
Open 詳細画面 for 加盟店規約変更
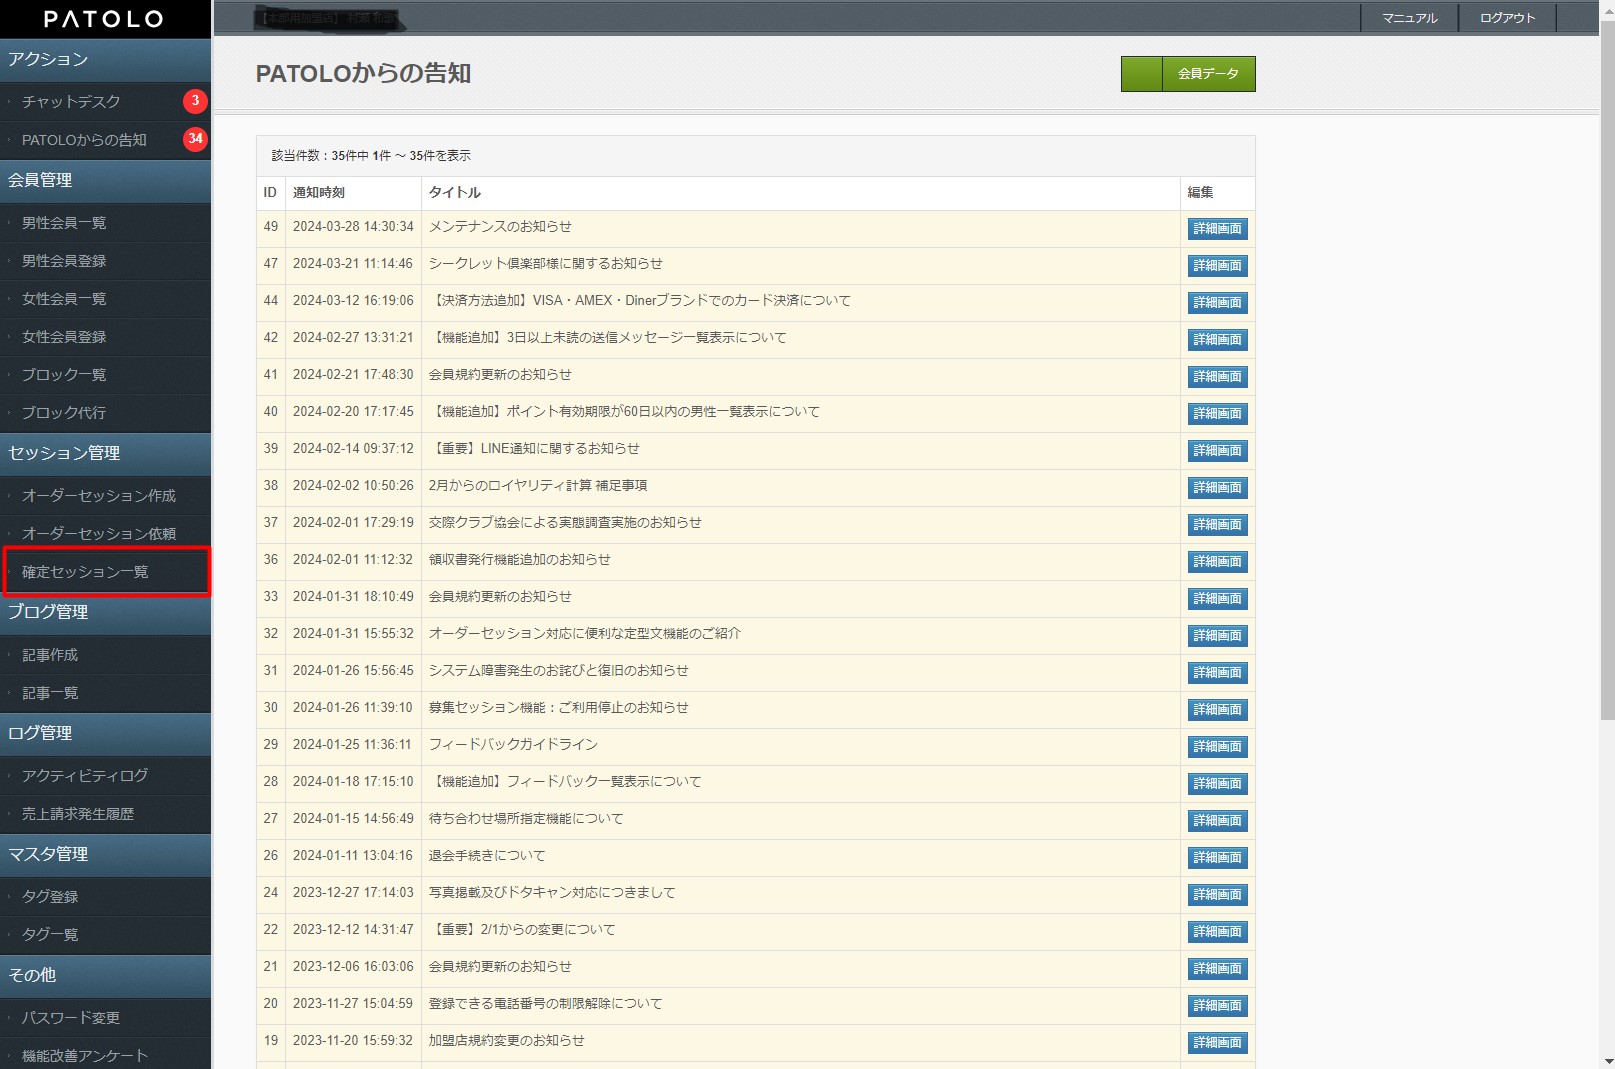[1217, 1043]
